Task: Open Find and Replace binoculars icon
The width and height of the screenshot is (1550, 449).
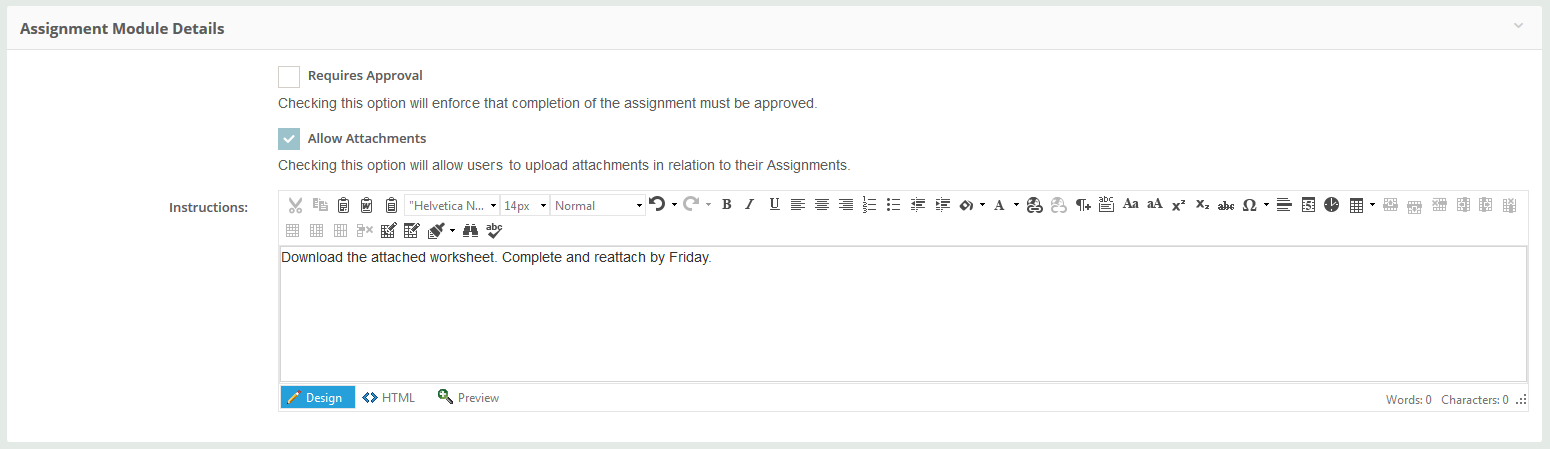Action: click(470, 231)
